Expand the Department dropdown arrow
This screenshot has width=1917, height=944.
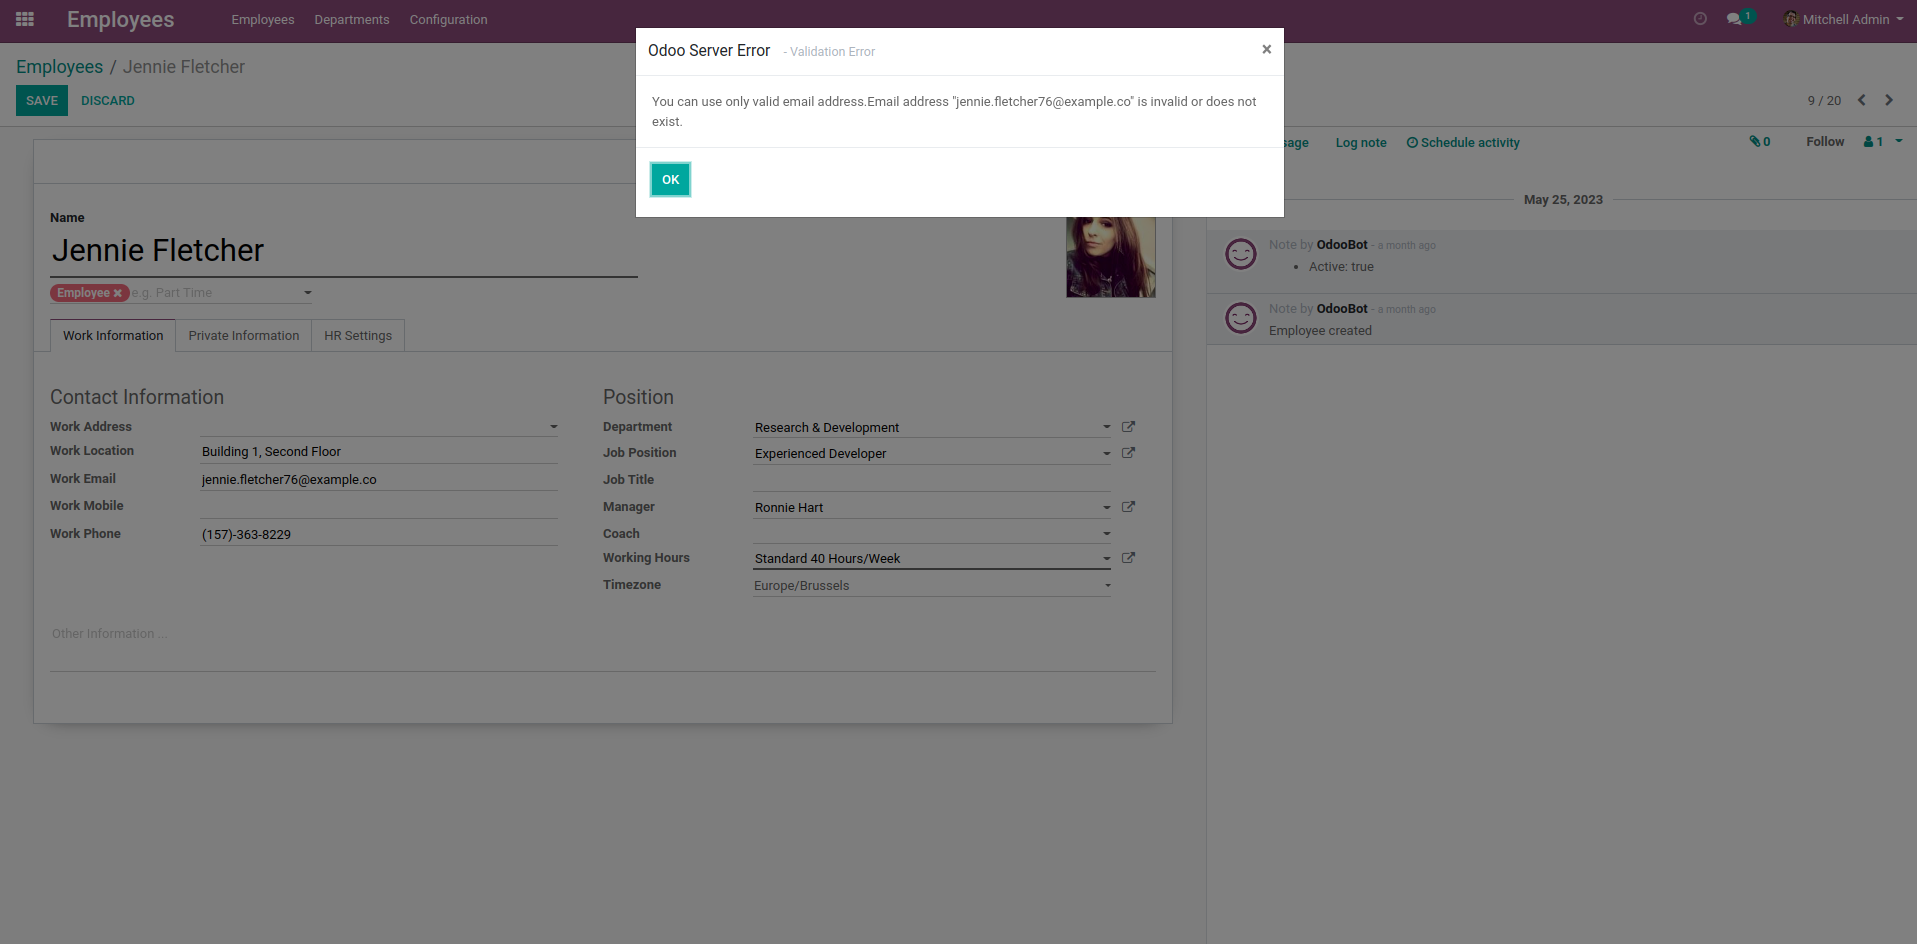coord(1107,427)
